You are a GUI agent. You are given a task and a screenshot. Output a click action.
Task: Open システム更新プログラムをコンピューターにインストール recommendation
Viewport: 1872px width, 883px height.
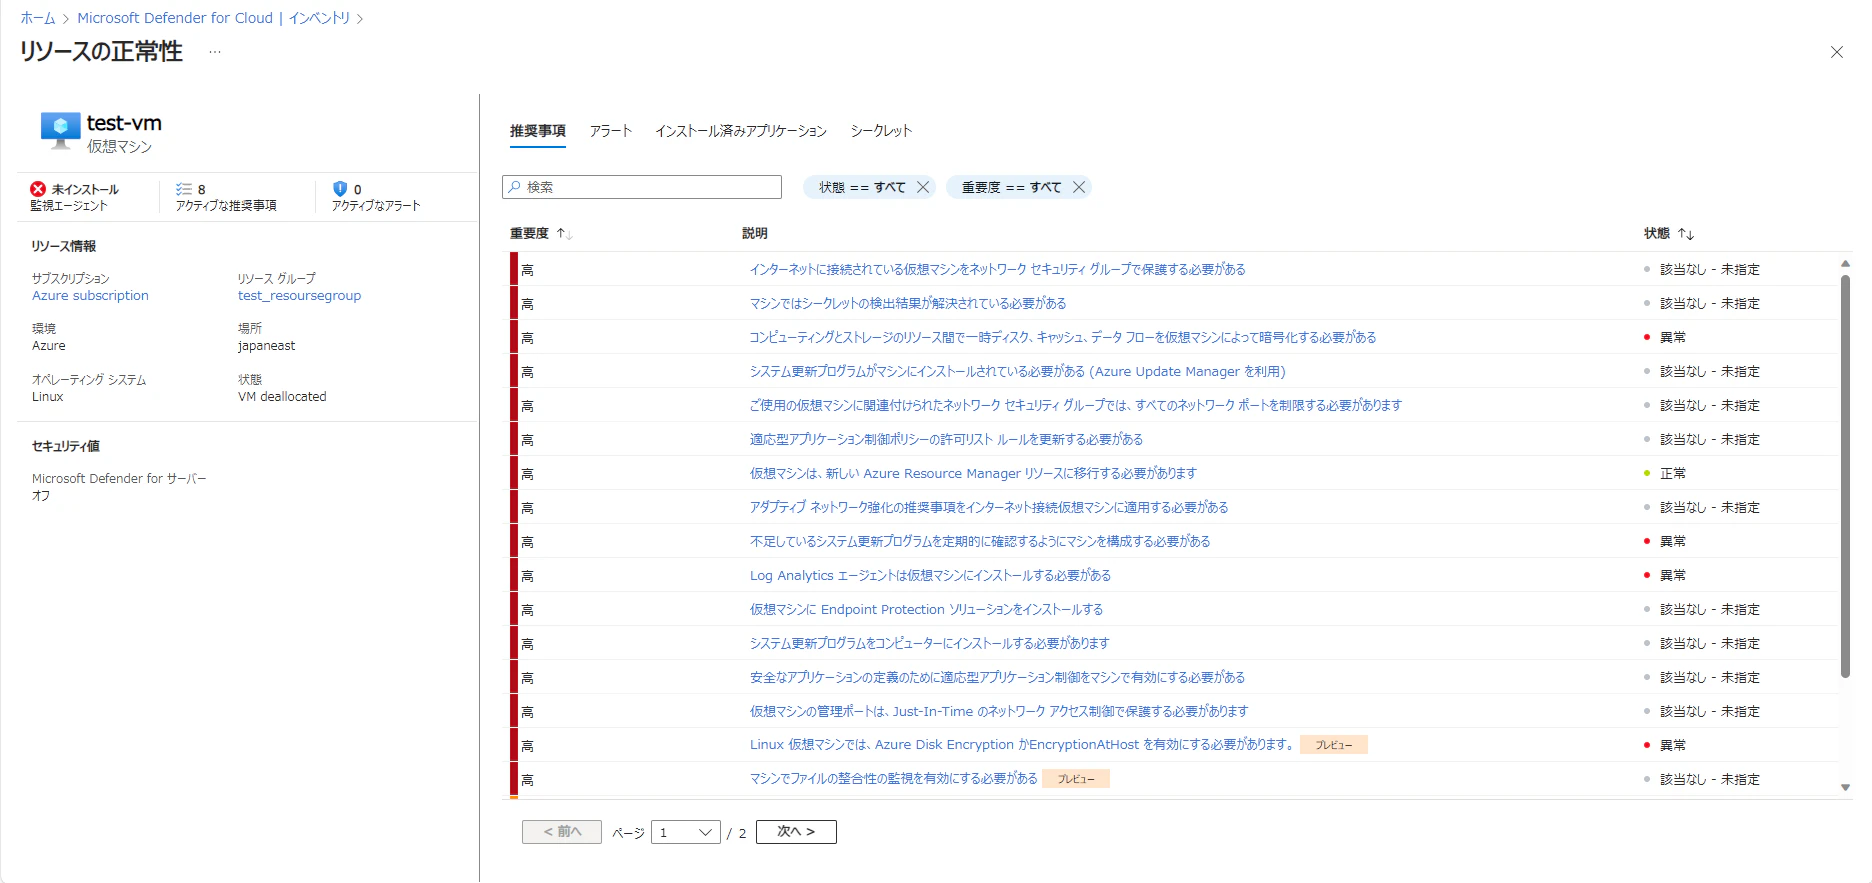point(930,643)
